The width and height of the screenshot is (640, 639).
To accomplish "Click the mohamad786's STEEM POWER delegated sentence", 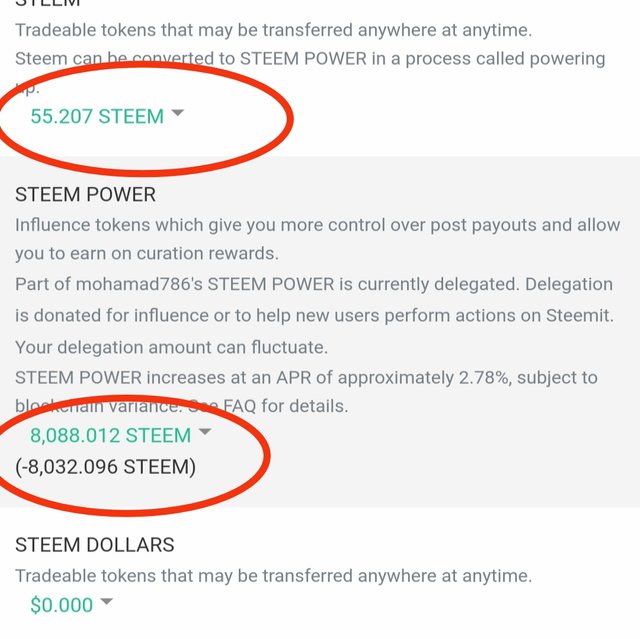I will [314, 284].
